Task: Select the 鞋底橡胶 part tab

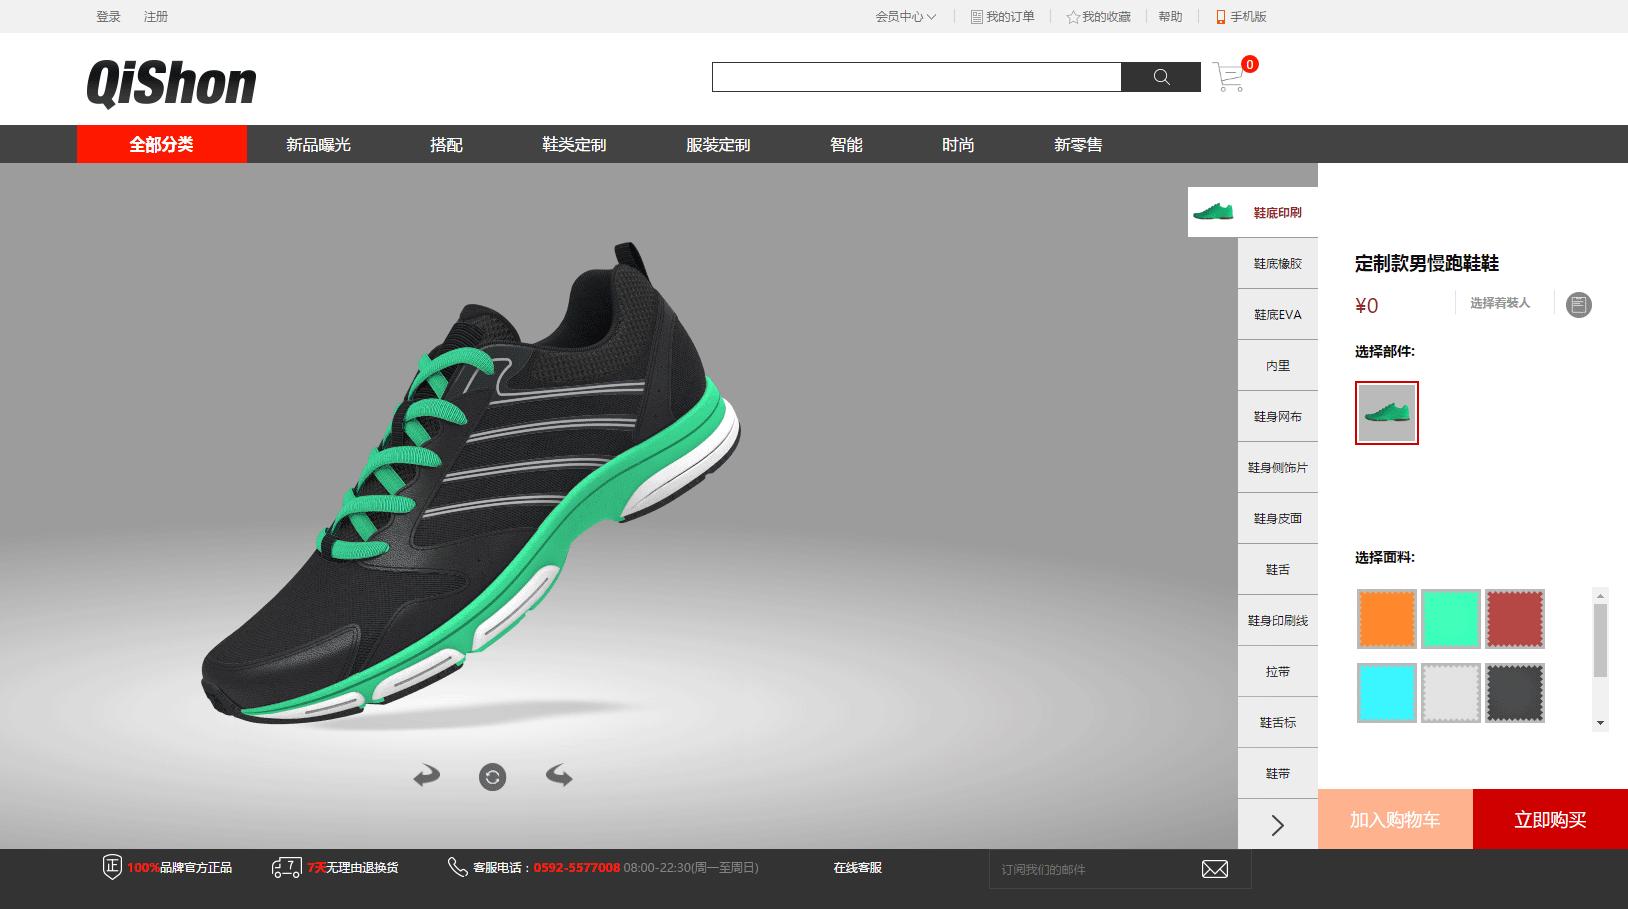Action: click(x=1278, y=264)
